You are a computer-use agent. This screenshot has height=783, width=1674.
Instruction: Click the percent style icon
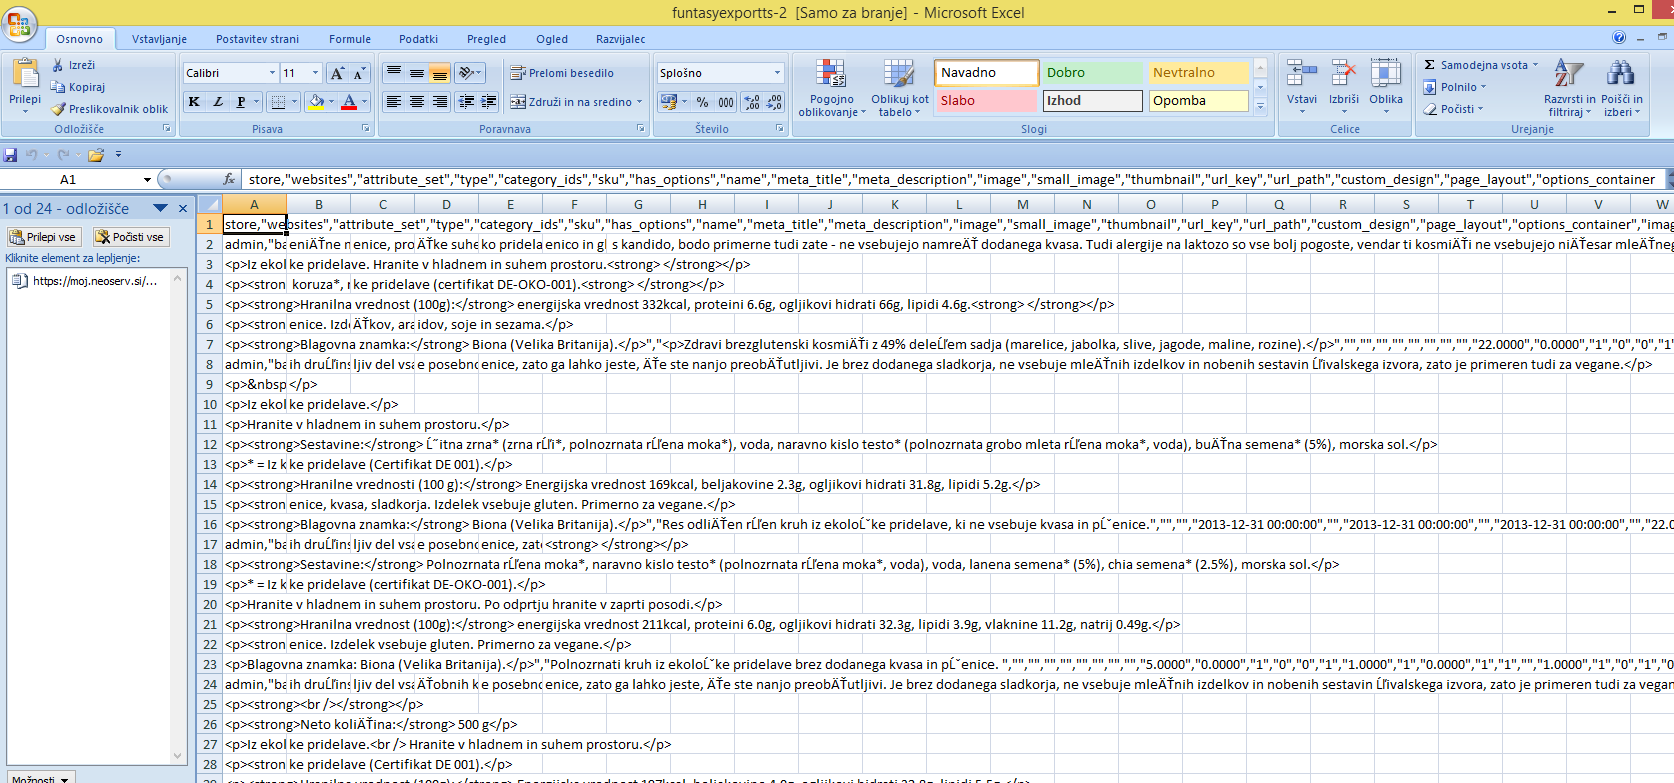click(702, 102)
